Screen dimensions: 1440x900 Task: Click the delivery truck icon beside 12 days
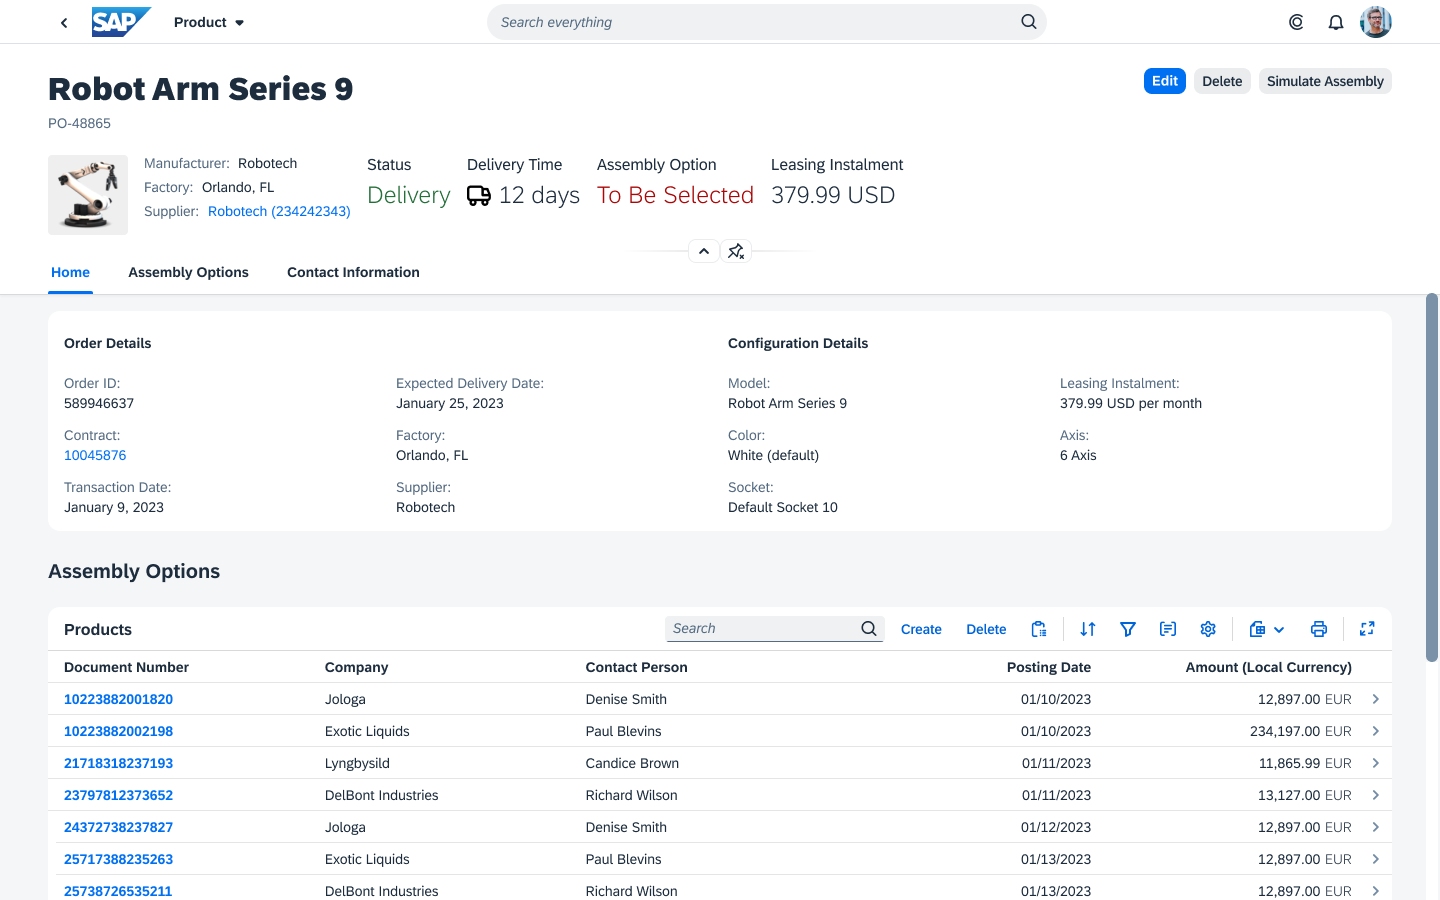479,196
